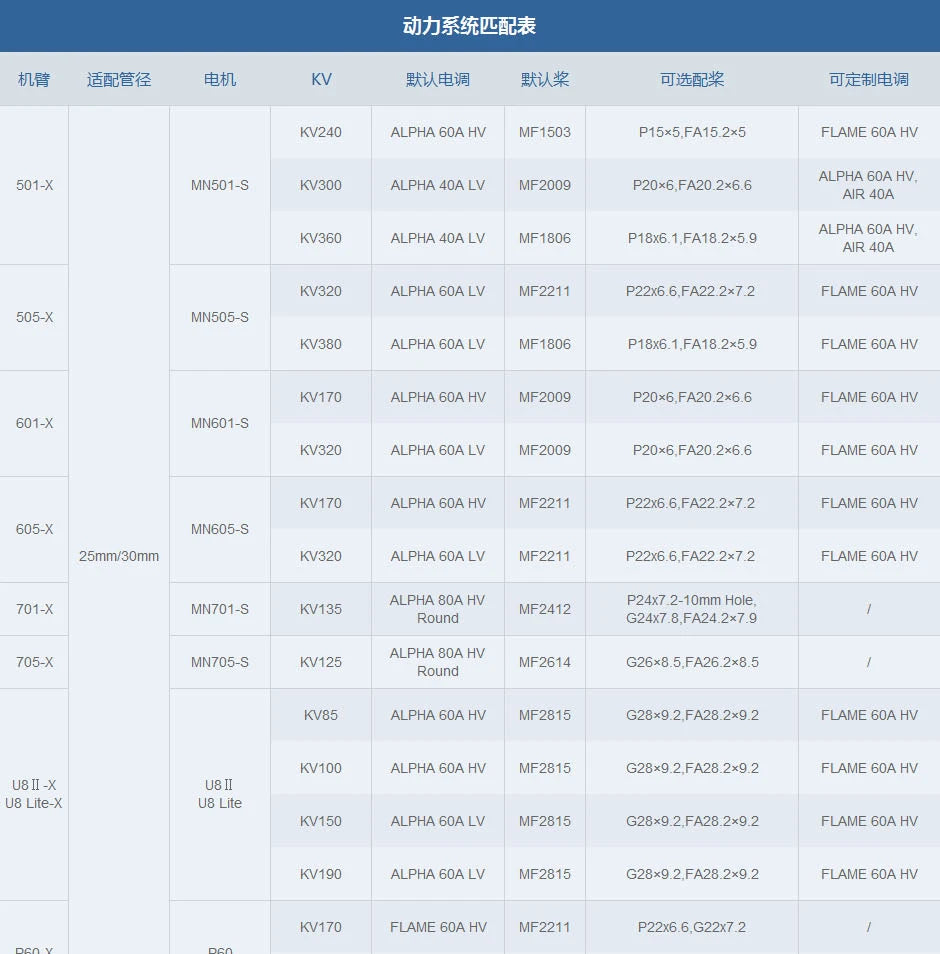The width and height of the screenshot is (940, 954).
Task: Click the KV135 cell in 701-X row
Action: pos(321,609)
